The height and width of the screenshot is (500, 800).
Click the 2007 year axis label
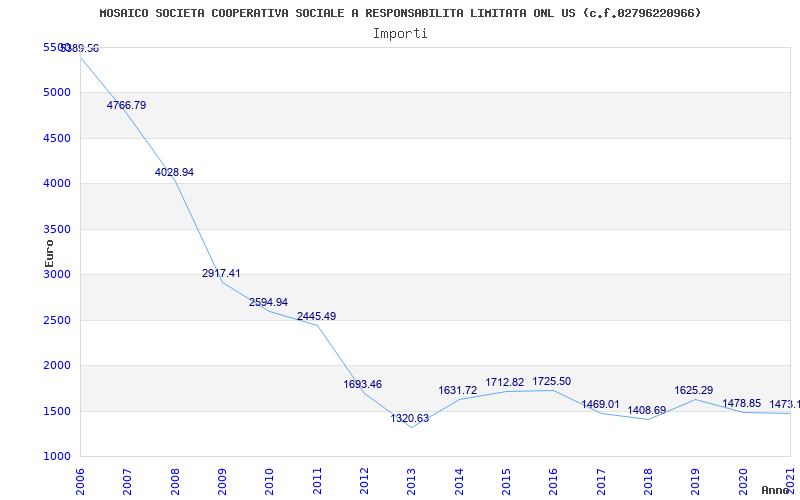point(128,482)
